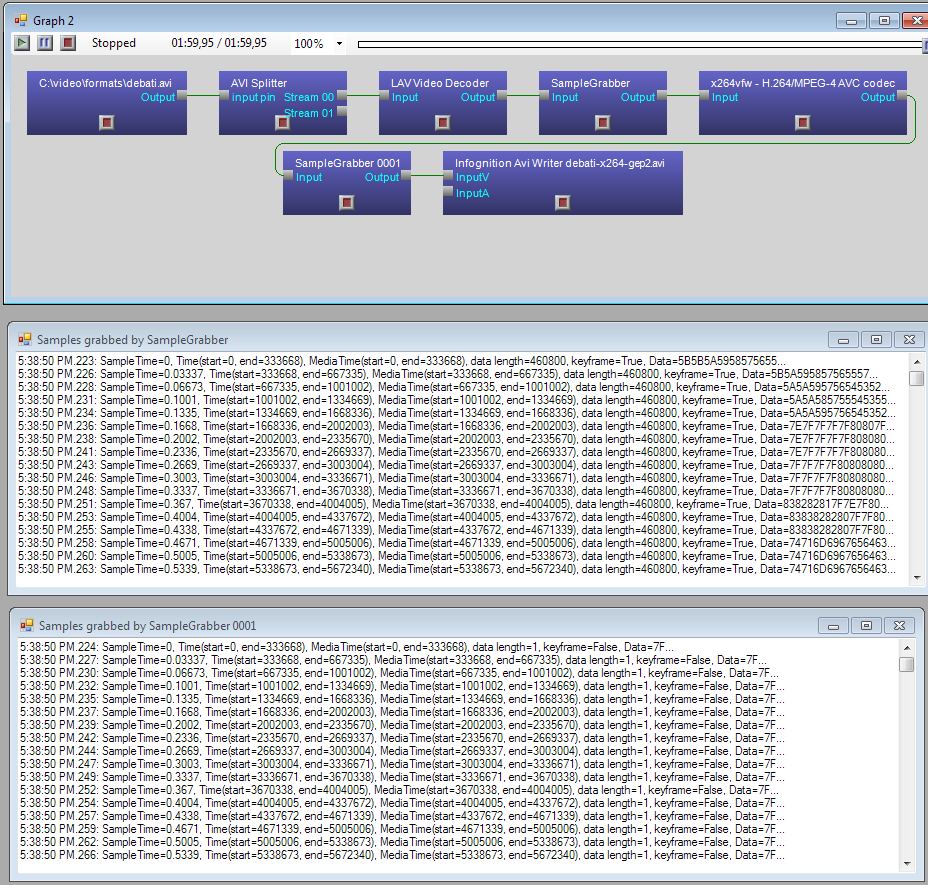Click the state icon on the first SampleGrabber filter
Image resolution: width=928 pixels, height=885 pixels.
click(x=602, y=123)
